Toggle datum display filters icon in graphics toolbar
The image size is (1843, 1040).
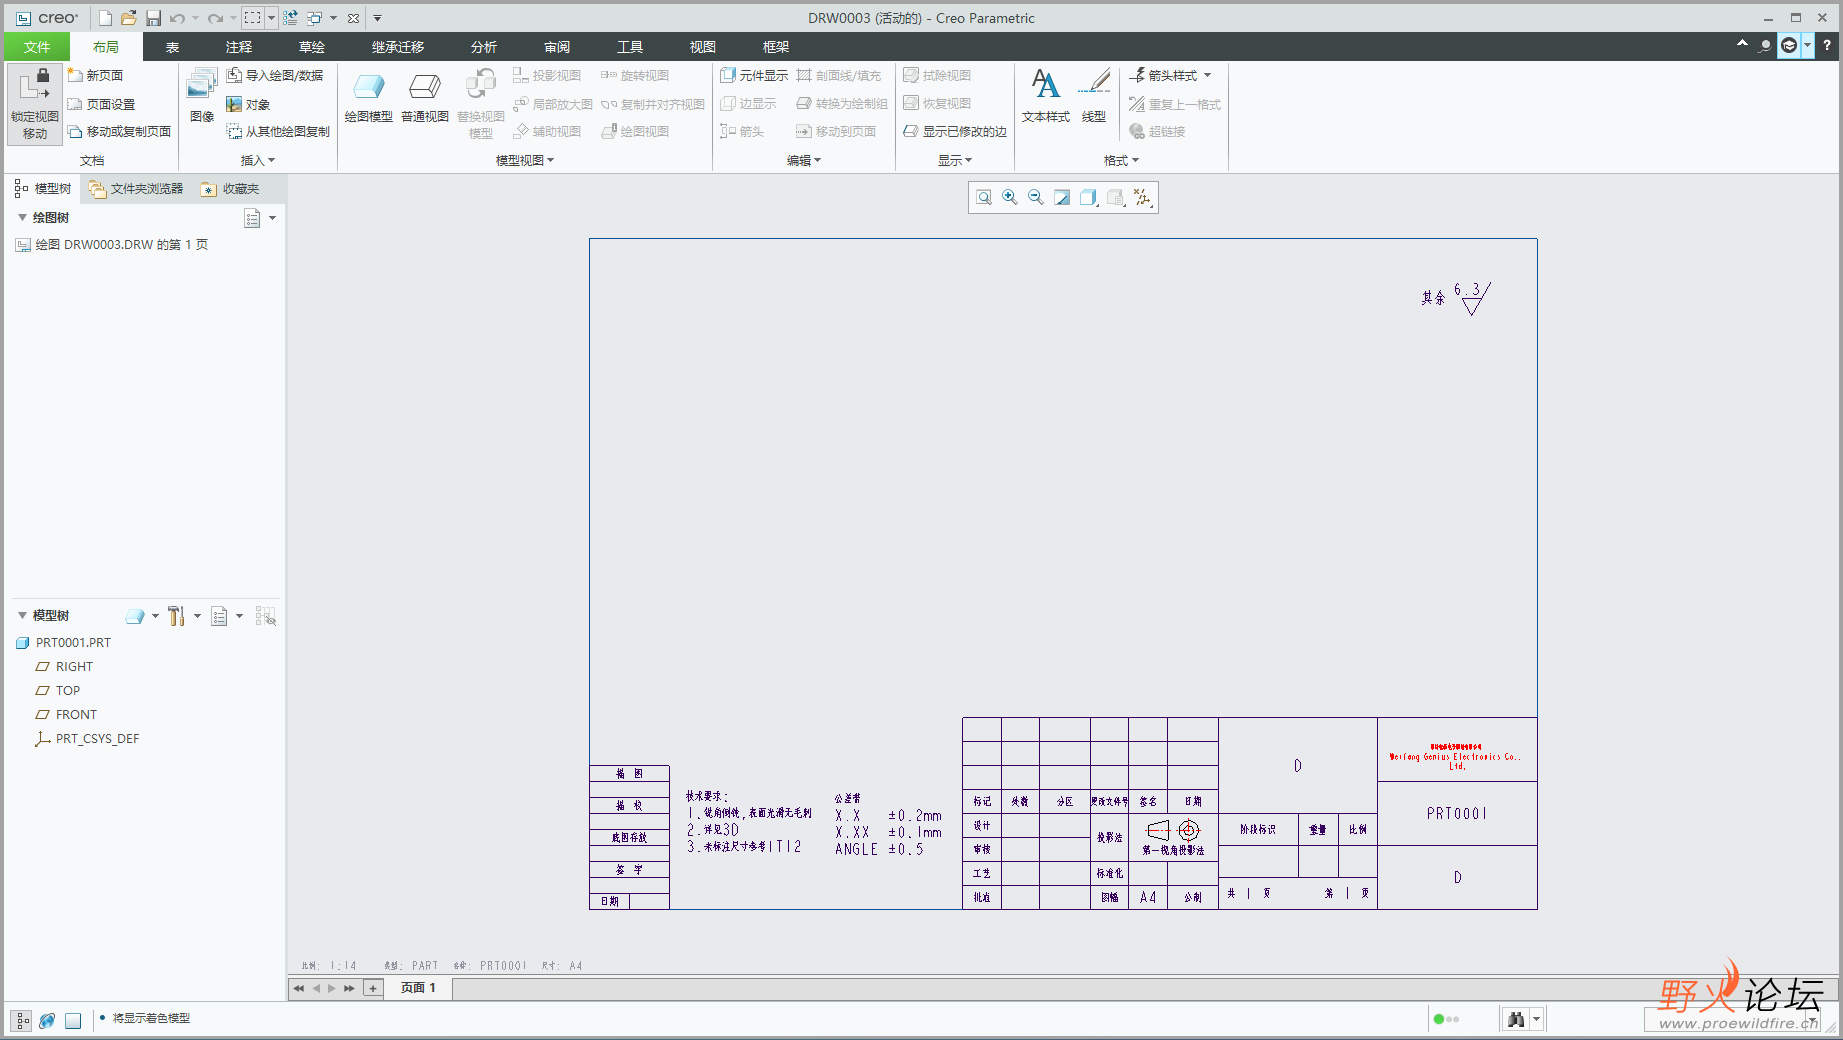tap(1142, 198)
